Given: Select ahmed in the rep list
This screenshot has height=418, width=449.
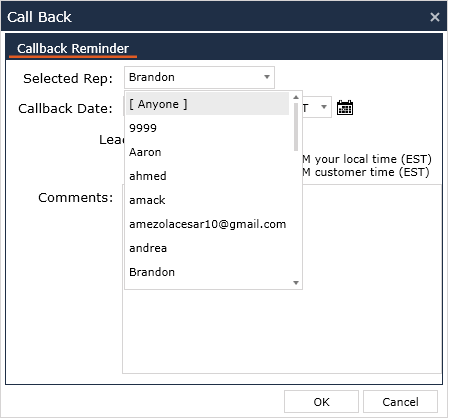Looking at the screenshot, I should point(207,176).
